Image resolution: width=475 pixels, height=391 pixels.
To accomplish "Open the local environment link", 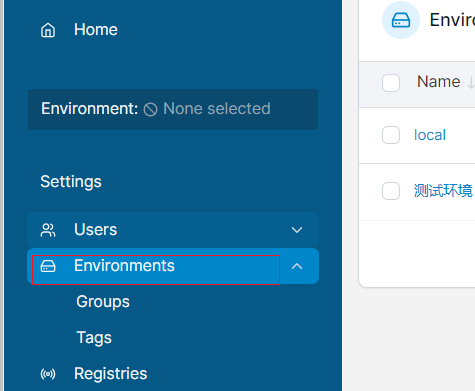I will tap(430, 135).
